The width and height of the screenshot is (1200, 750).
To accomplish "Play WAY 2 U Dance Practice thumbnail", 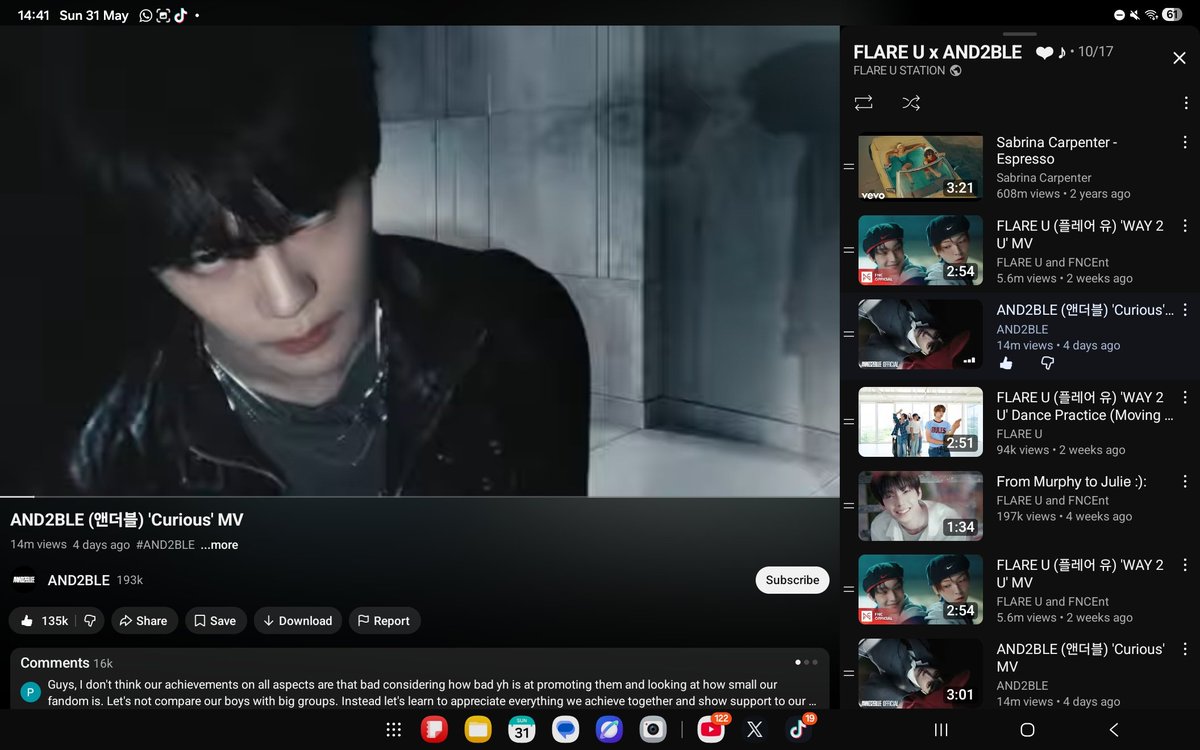I will tap(920, 421).
